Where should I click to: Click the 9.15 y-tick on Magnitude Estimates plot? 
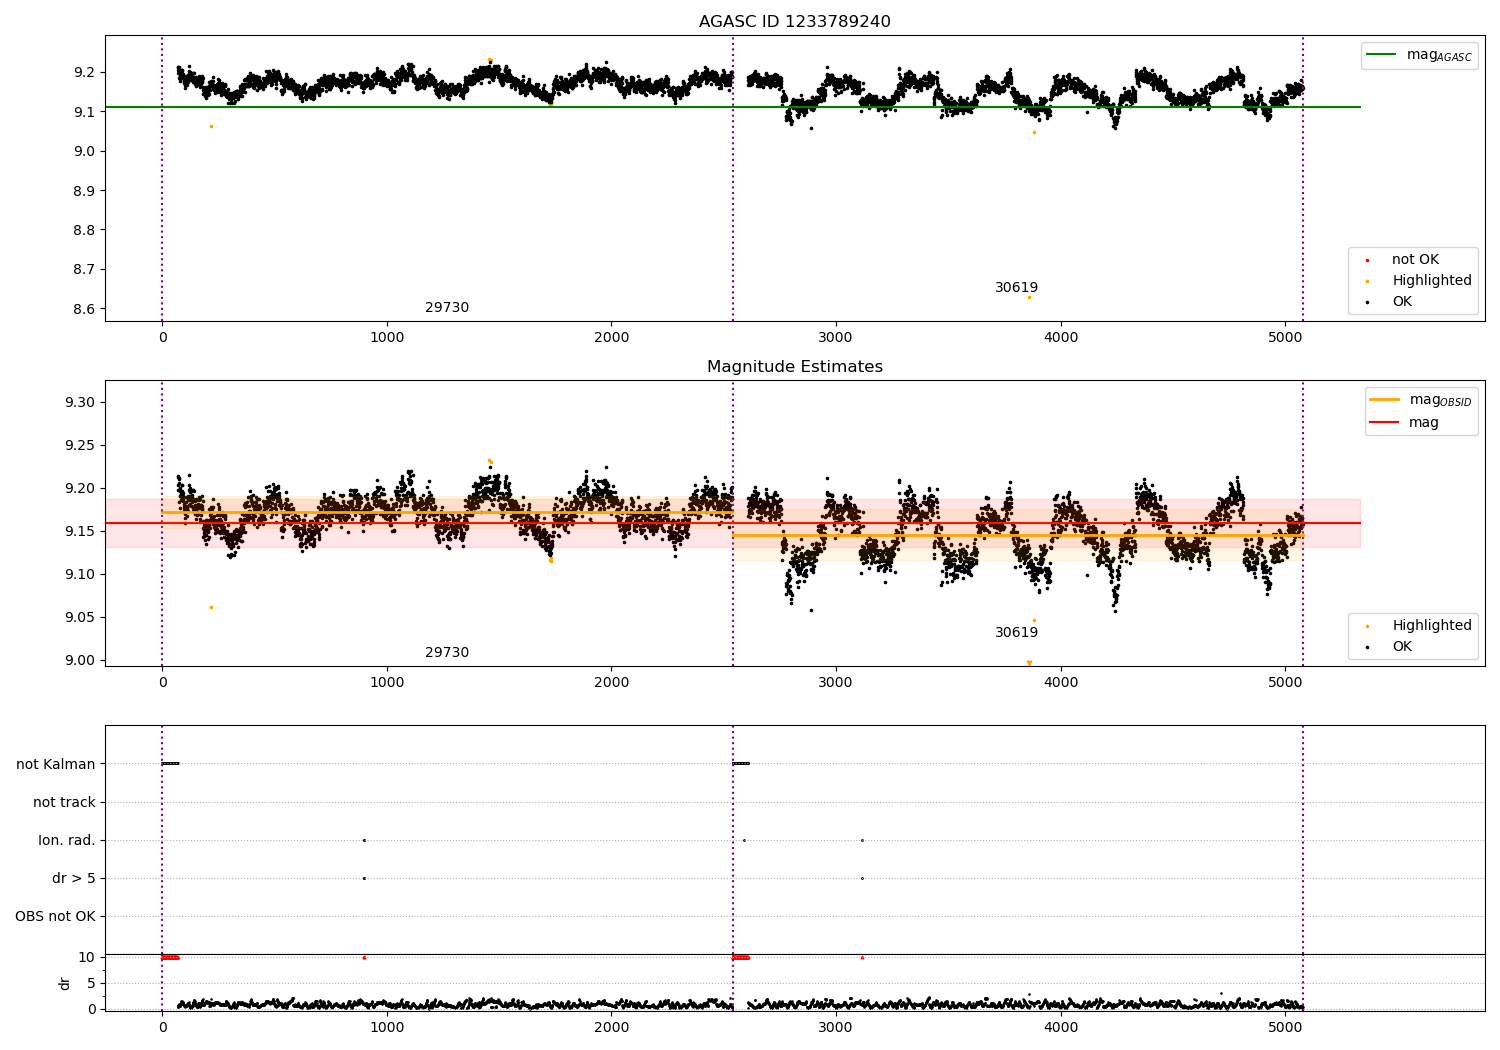coord(79,531)
